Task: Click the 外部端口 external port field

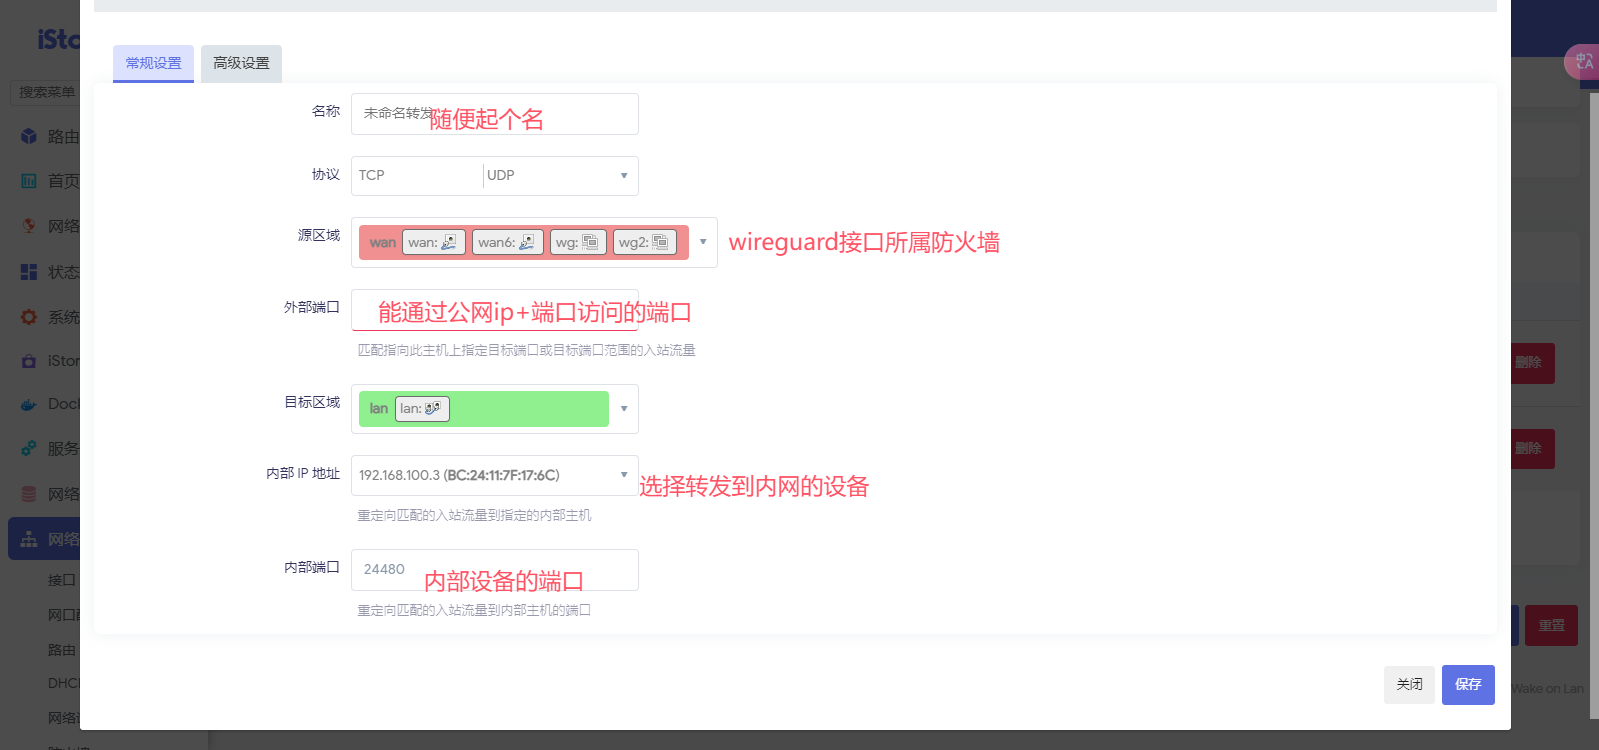Action: 494,310
